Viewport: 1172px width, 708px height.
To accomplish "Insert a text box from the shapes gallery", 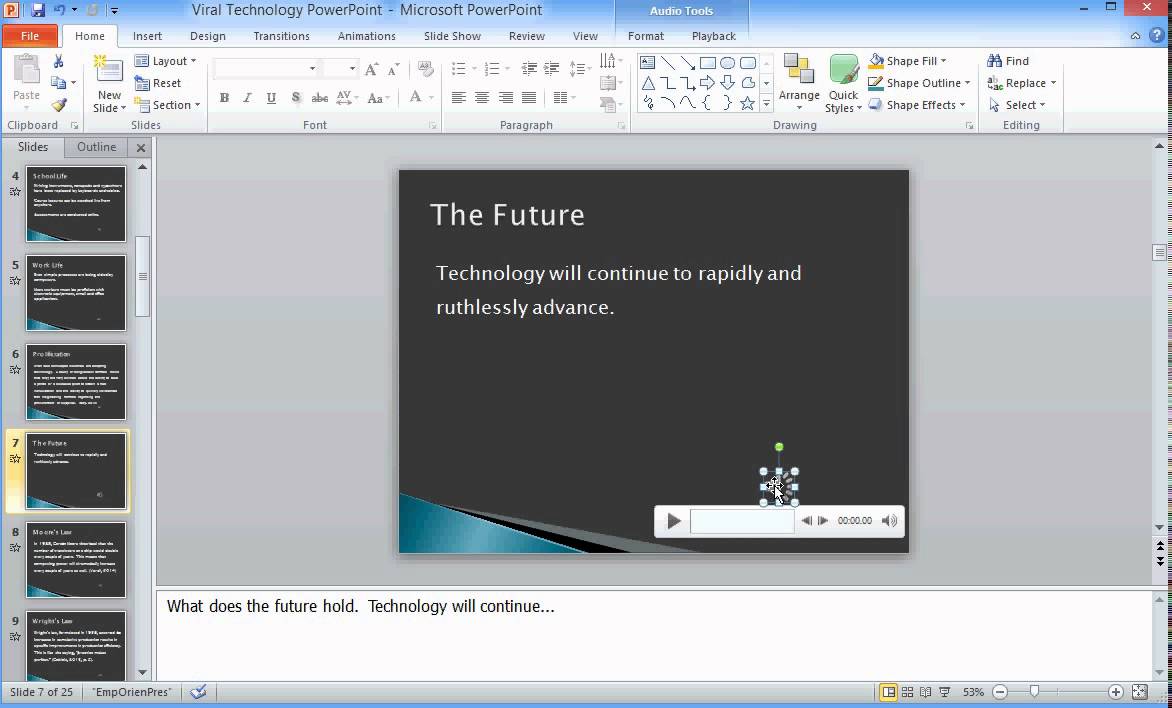I will pos(648,62).
